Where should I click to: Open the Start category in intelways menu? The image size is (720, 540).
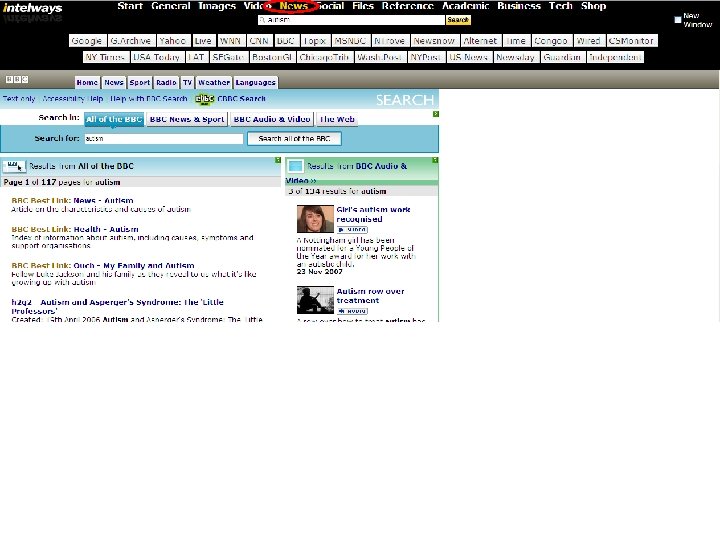[x=130, y=6]
